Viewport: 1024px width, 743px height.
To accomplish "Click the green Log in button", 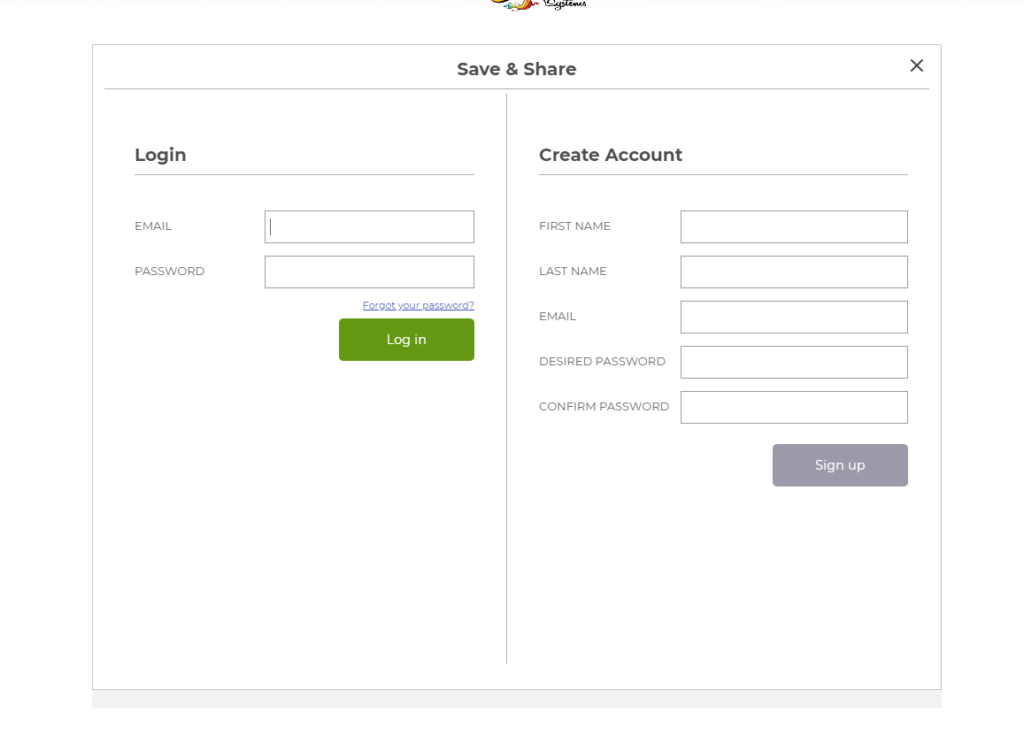I will click(406, 340).
